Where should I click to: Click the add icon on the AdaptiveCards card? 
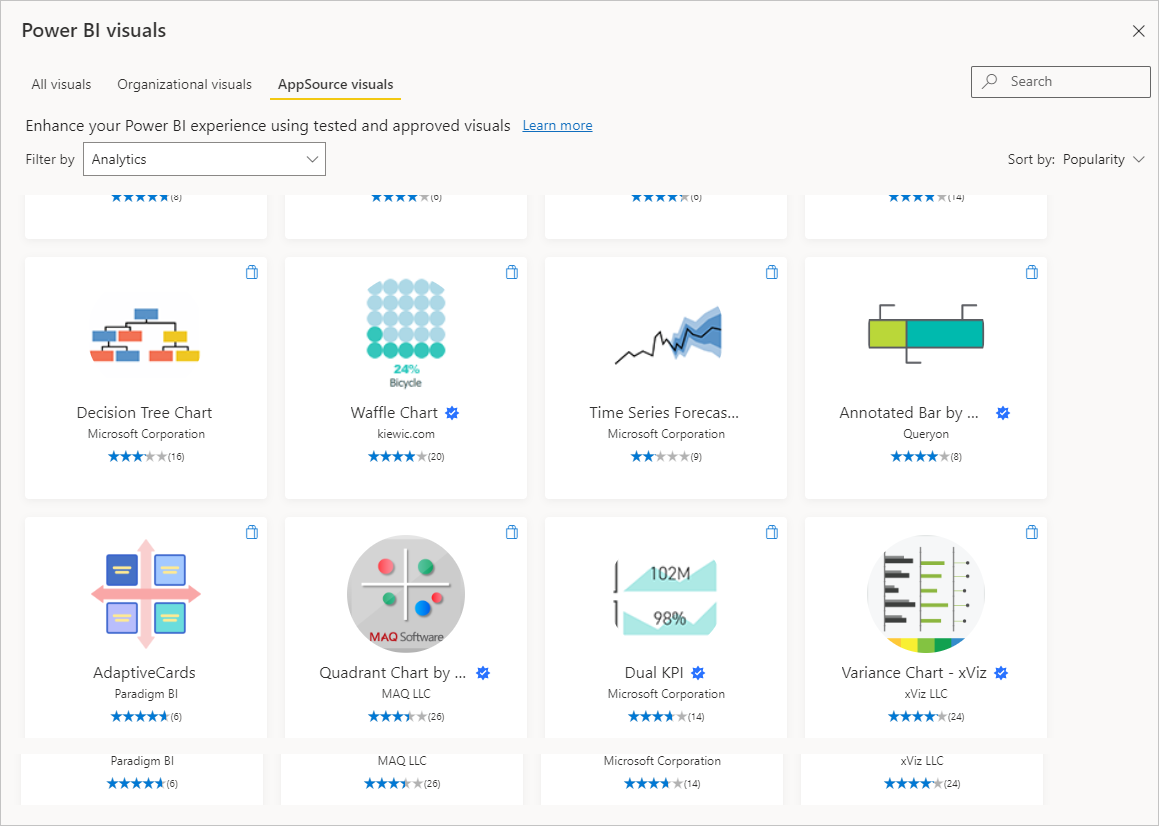click(251, 532)
